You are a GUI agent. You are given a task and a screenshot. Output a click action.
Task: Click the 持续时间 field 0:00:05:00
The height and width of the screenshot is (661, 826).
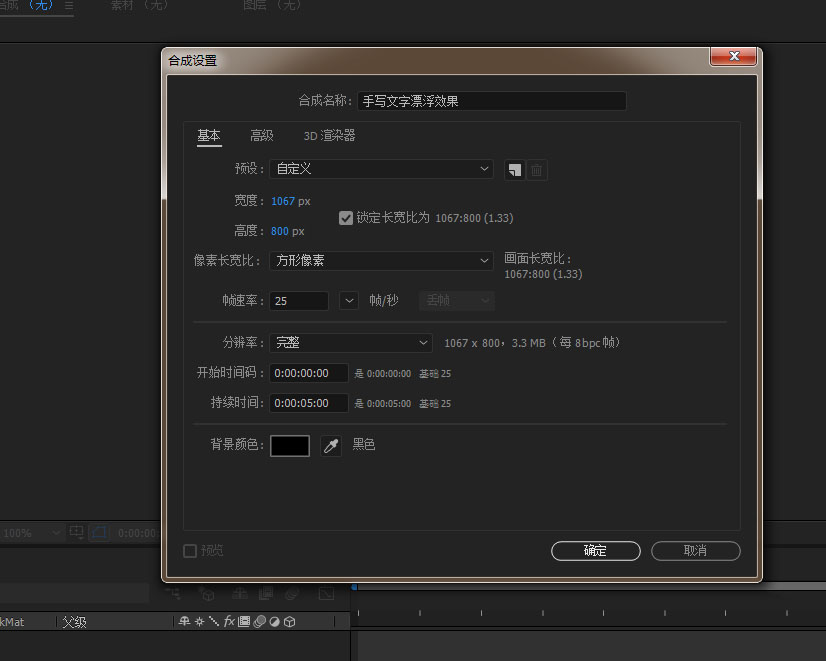coord(309,403)
